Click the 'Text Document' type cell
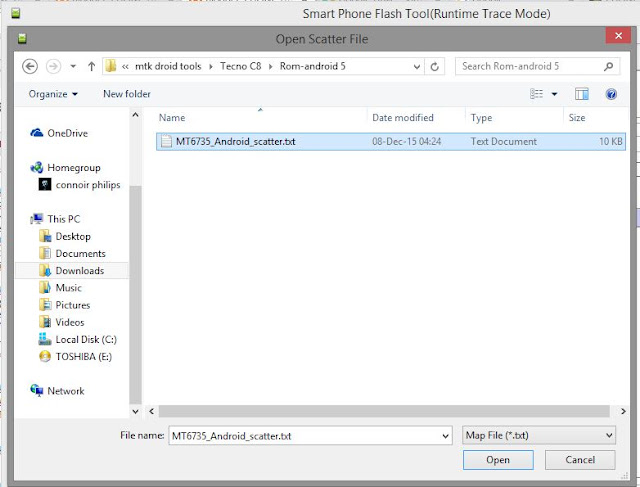 504,142
